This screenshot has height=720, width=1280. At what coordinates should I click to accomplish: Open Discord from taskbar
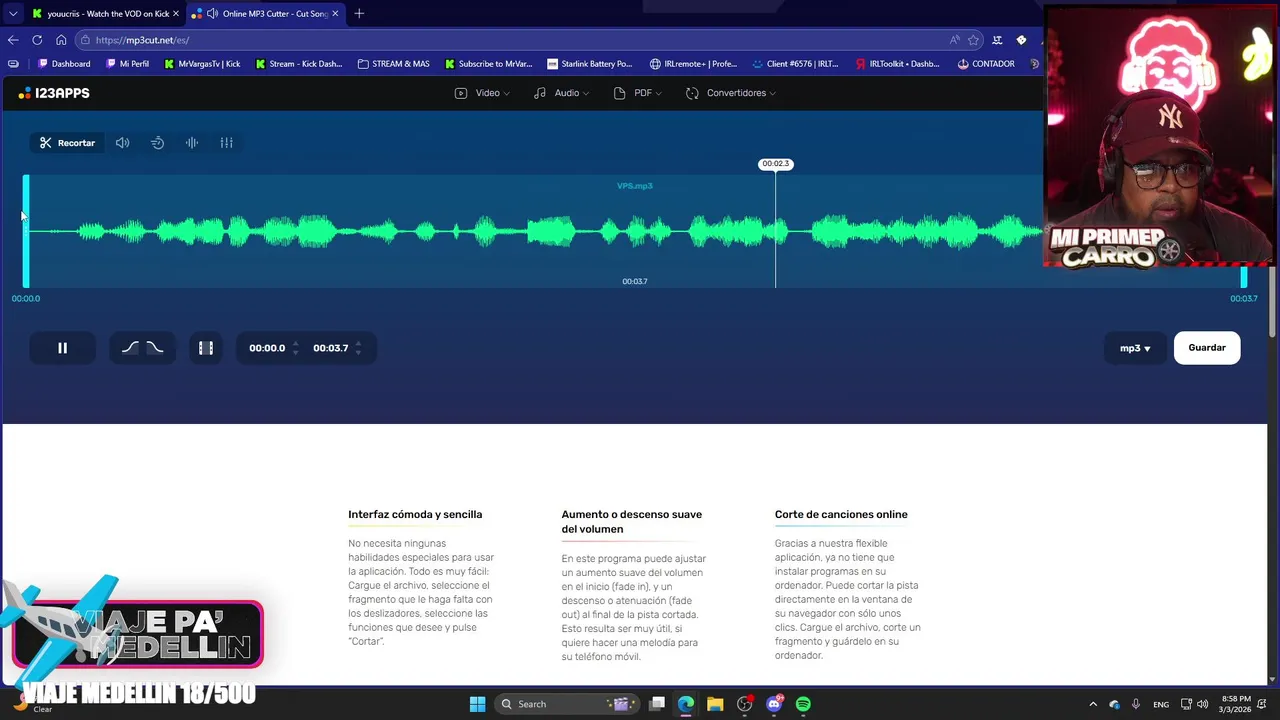(774, 704)
